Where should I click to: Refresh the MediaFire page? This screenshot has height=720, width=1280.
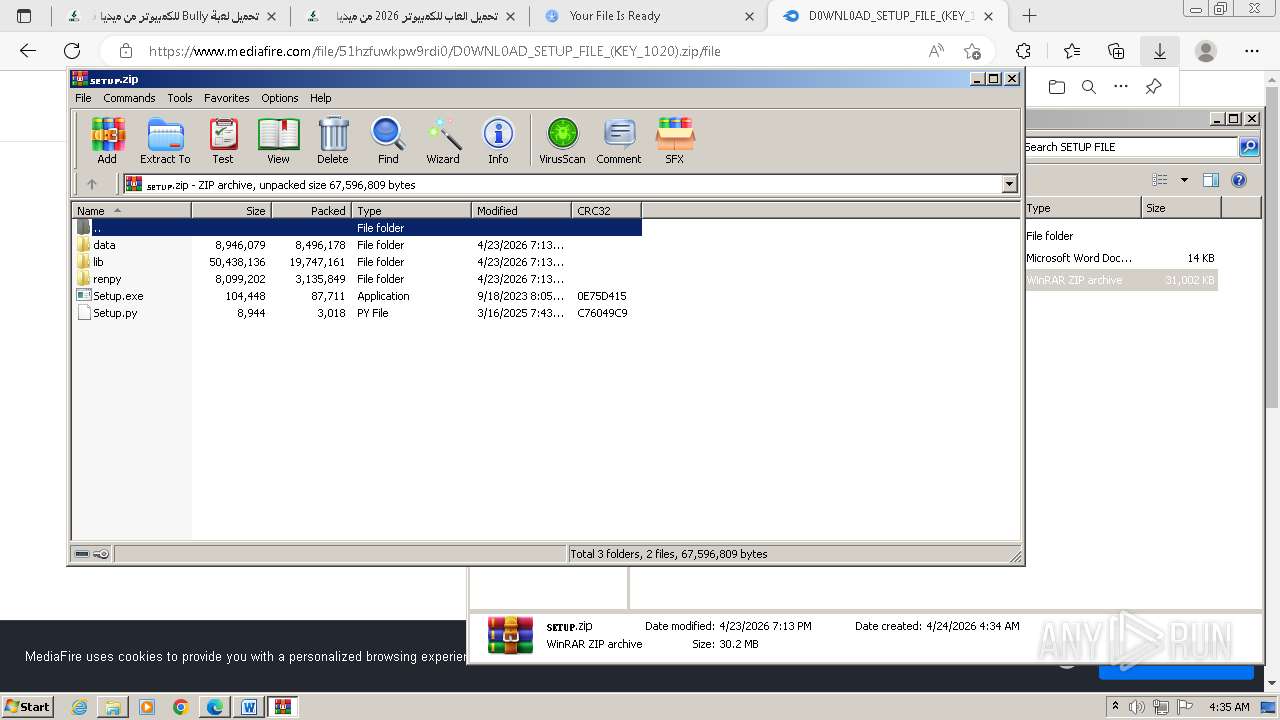coord(72,51)
